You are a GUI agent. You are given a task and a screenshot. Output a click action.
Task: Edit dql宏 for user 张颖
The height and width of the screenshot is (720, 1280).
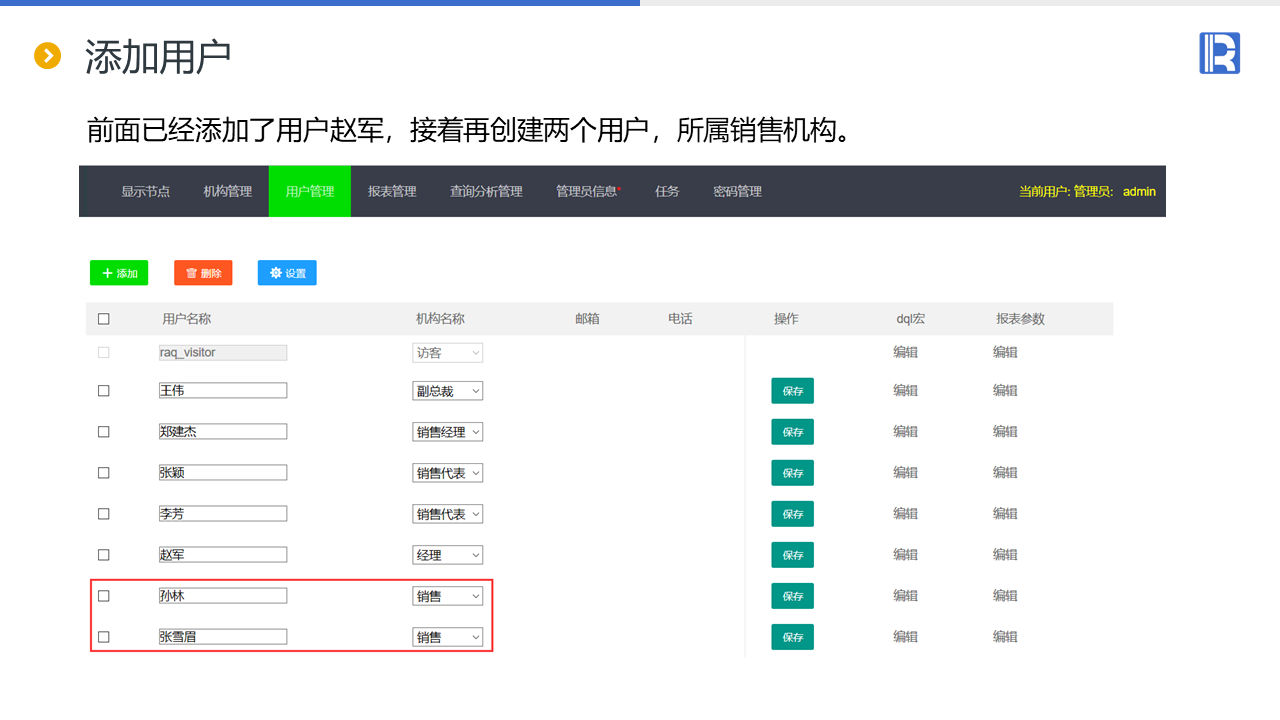(906, 472)
